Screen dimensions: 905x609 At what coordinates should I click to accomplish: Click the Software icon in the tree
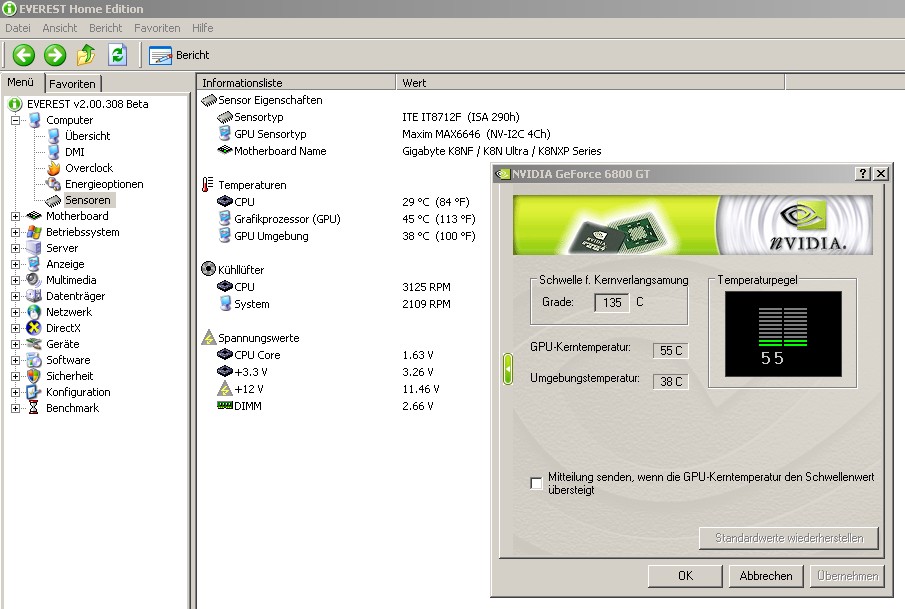pyautogui.click(x=34, y=360)
